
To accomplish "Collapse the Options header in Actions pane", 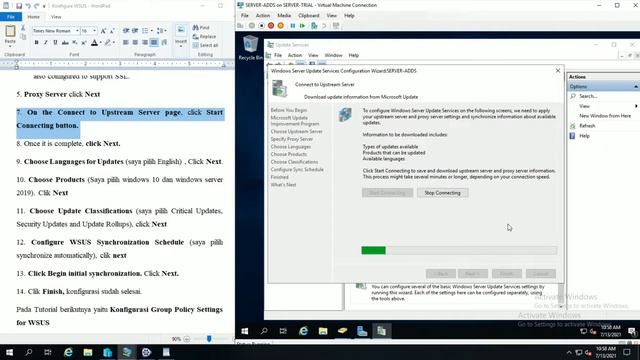I will (636, 87).
